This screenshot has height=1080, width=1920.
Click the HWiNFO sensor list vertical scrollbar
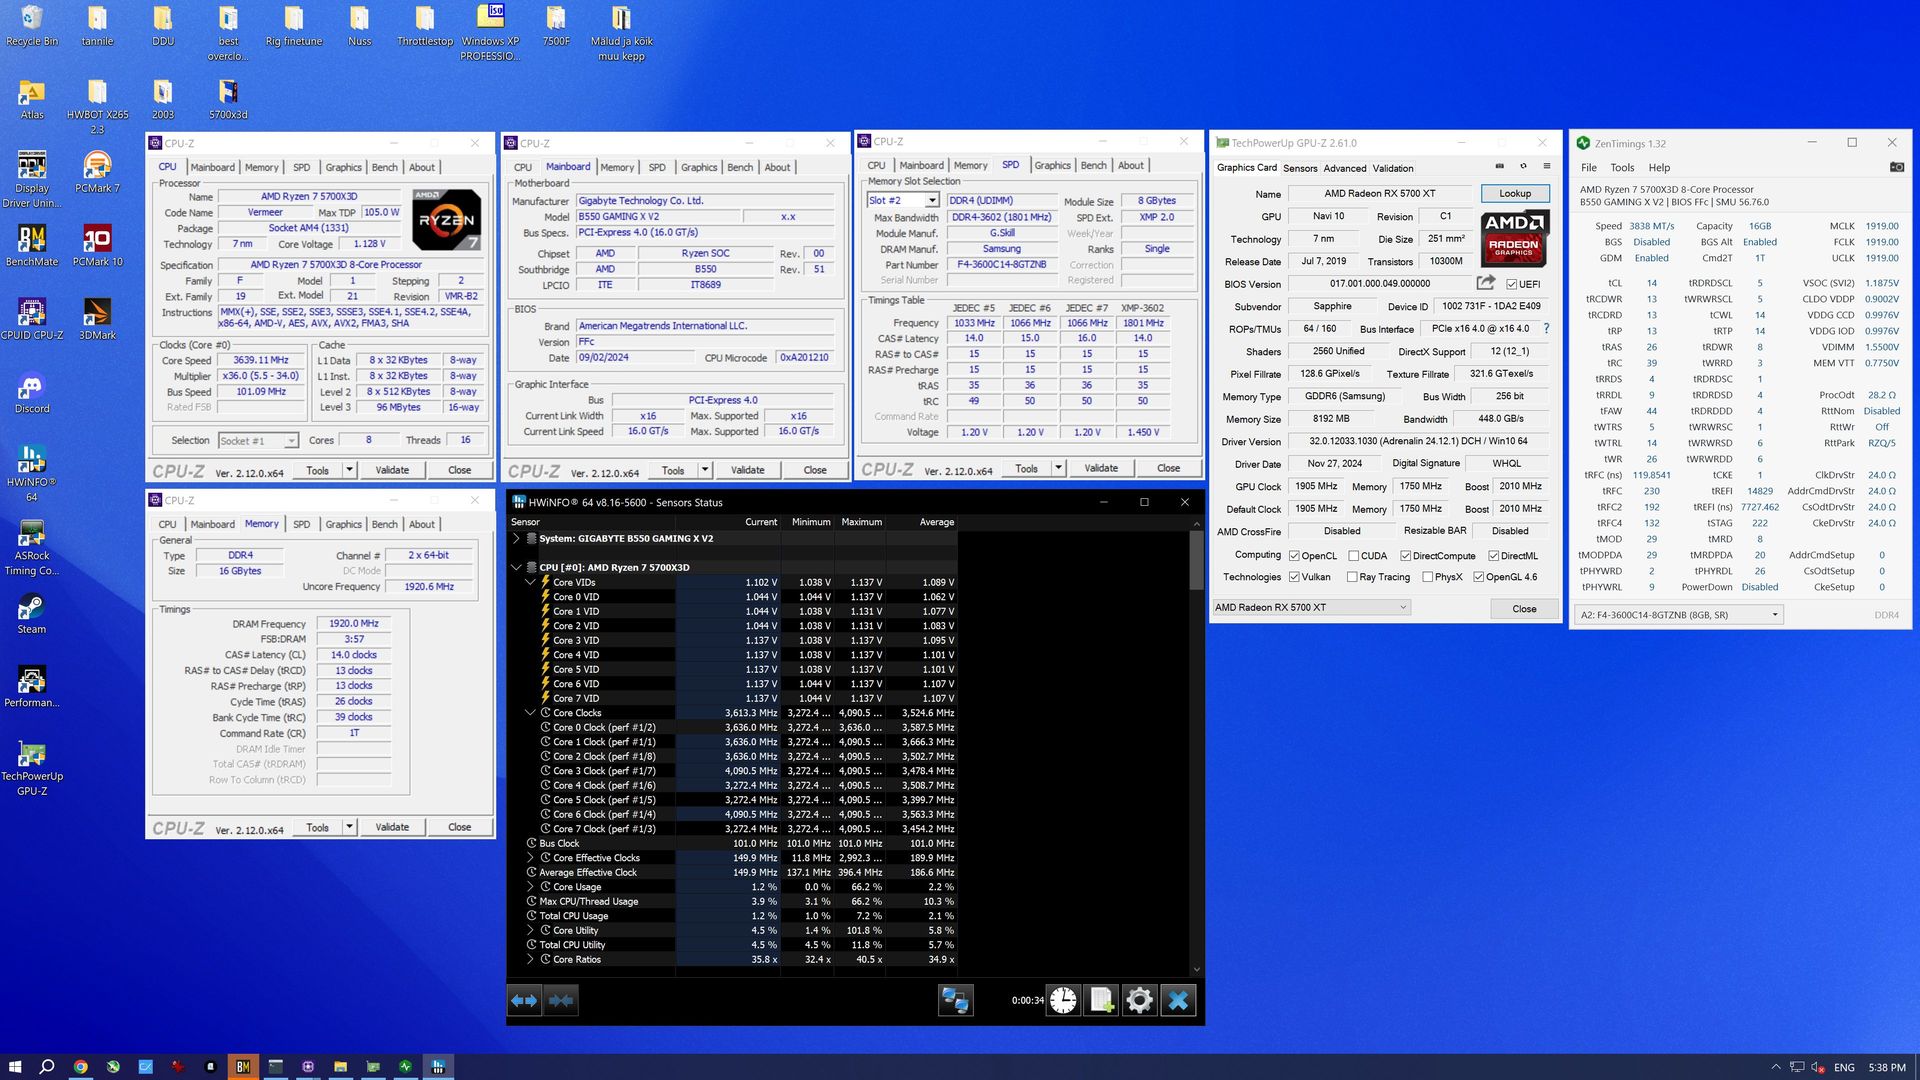1196,746
